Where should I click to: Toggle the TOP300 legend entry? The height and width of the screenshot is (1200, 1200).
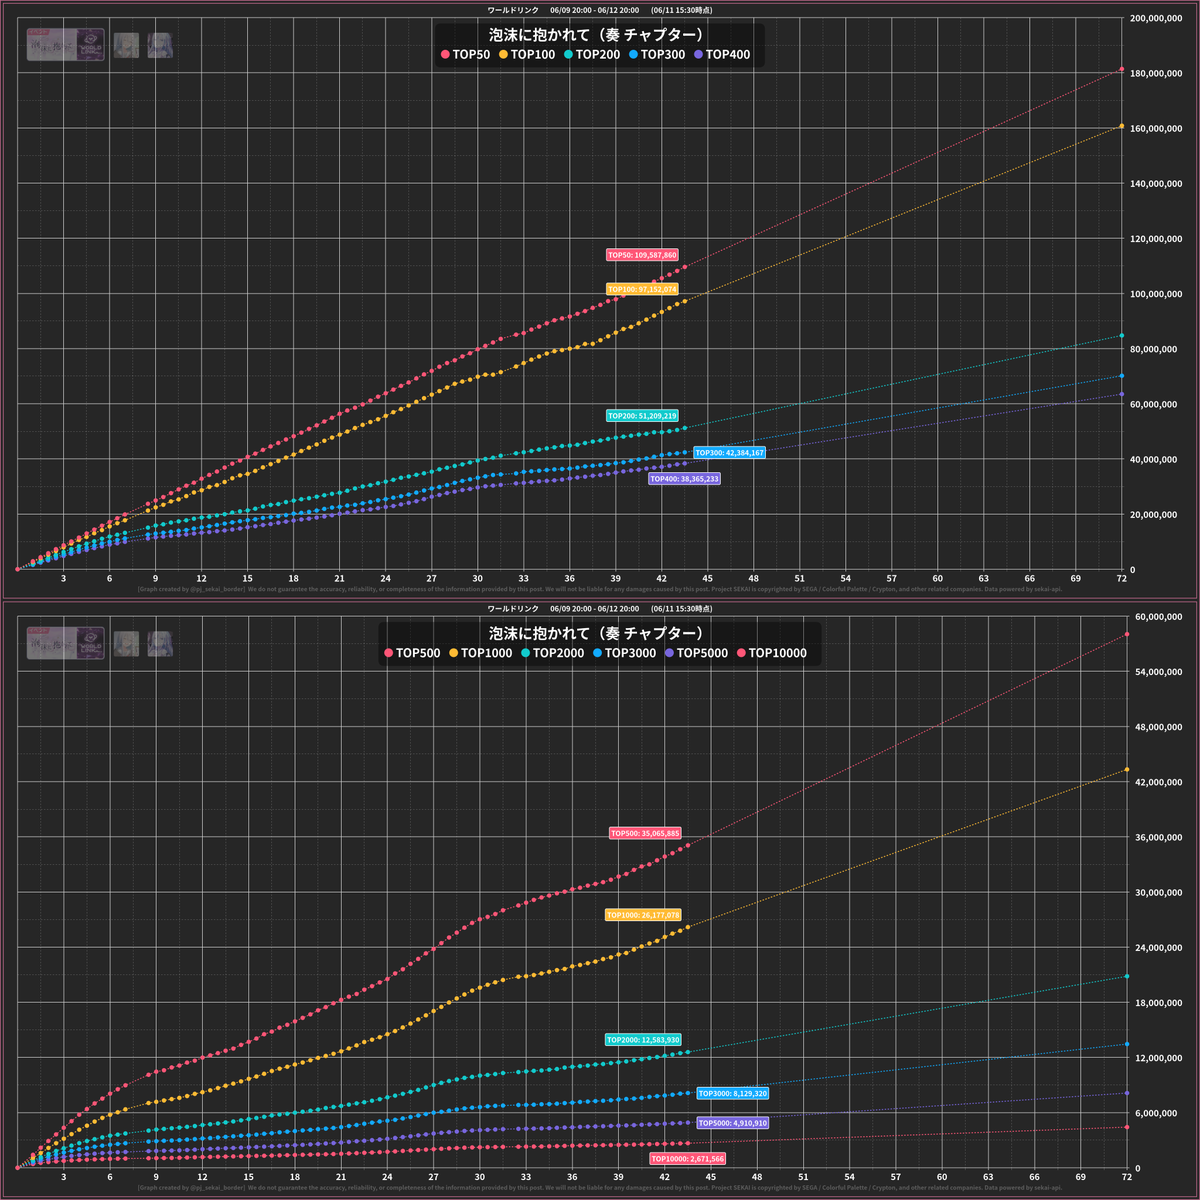click(657, 55)
